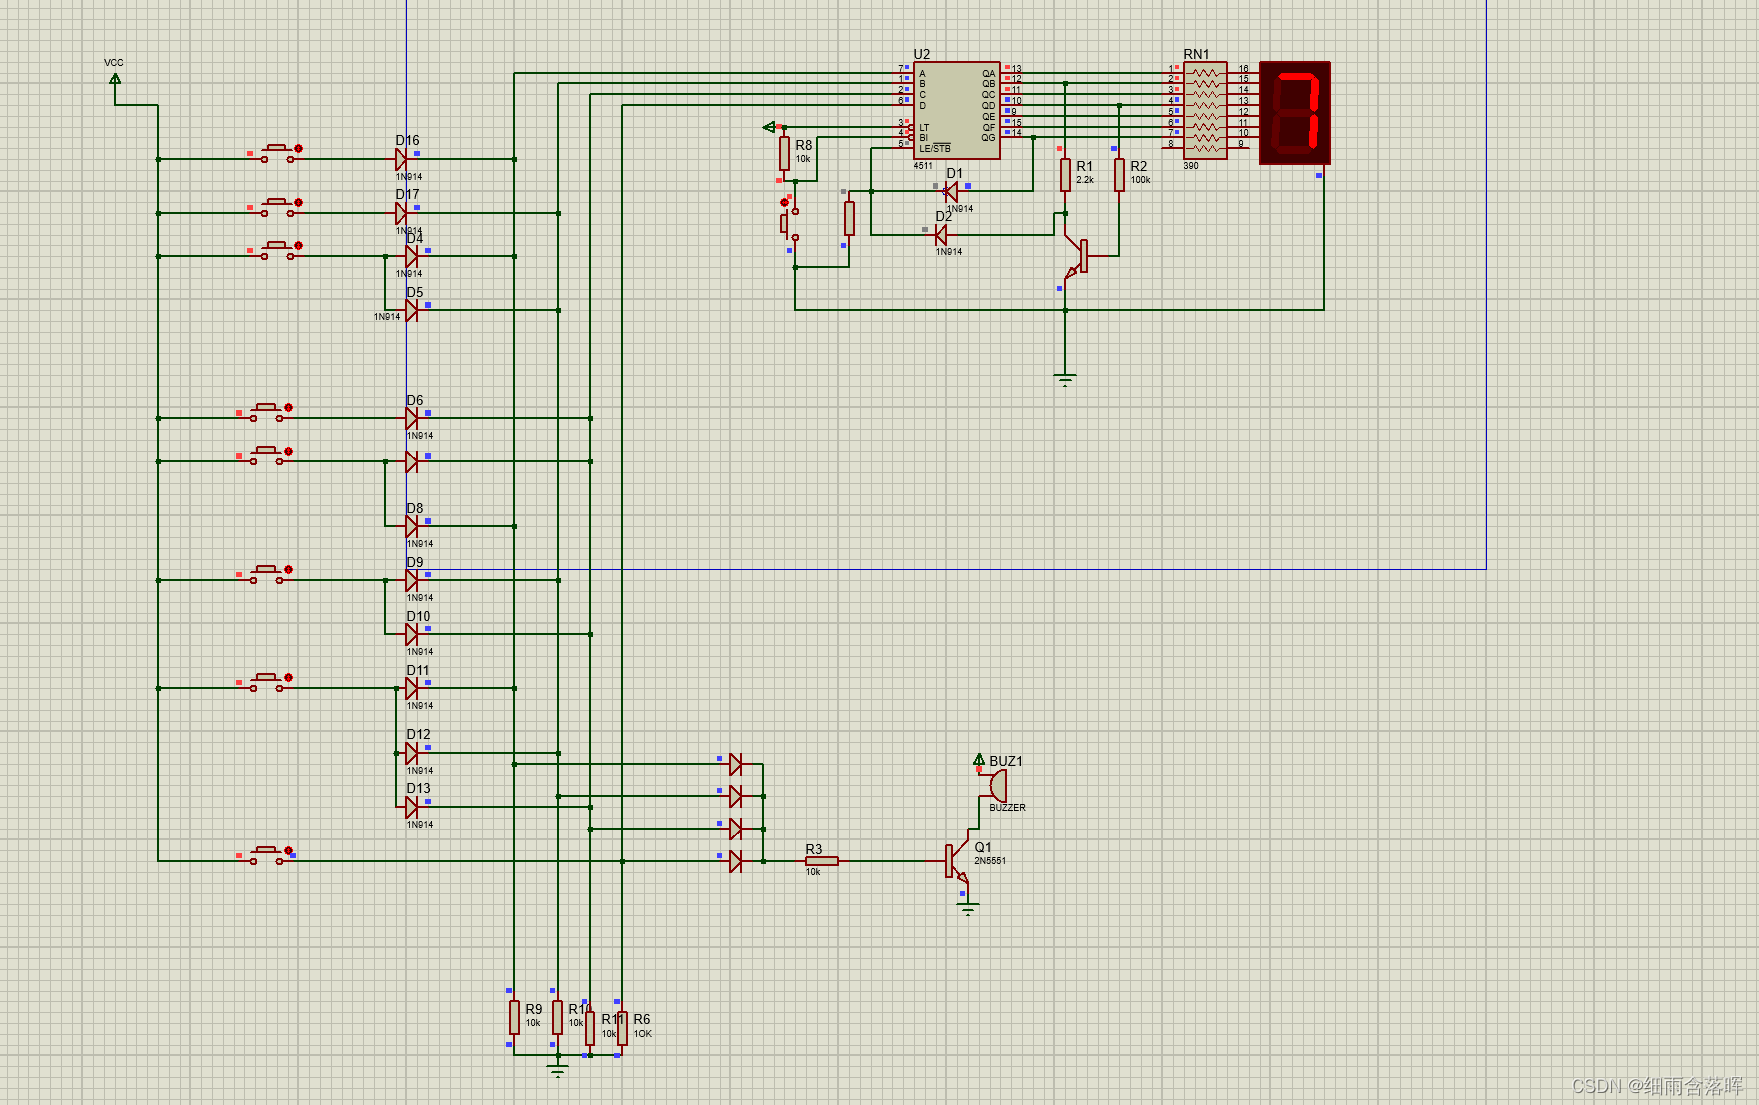Select diode D5

[x=412, y=310]
